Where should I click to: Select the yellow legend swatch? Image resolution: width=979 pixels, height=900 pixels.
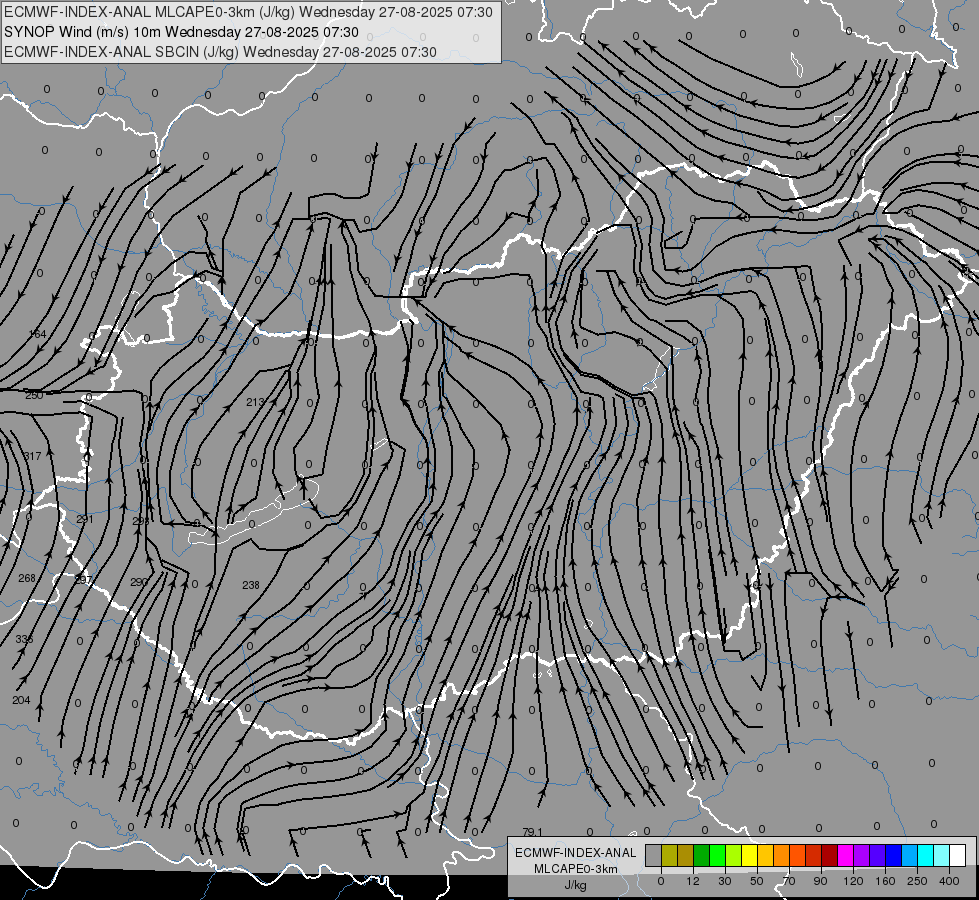click(749, 855)
